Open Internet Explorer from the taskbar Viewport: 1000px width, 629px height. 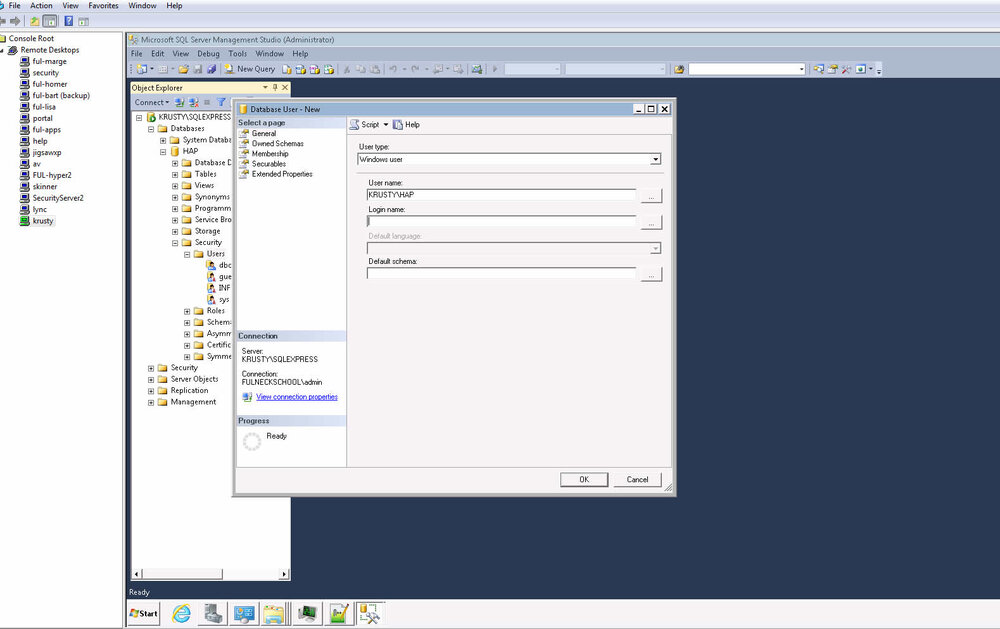point(181,614)
